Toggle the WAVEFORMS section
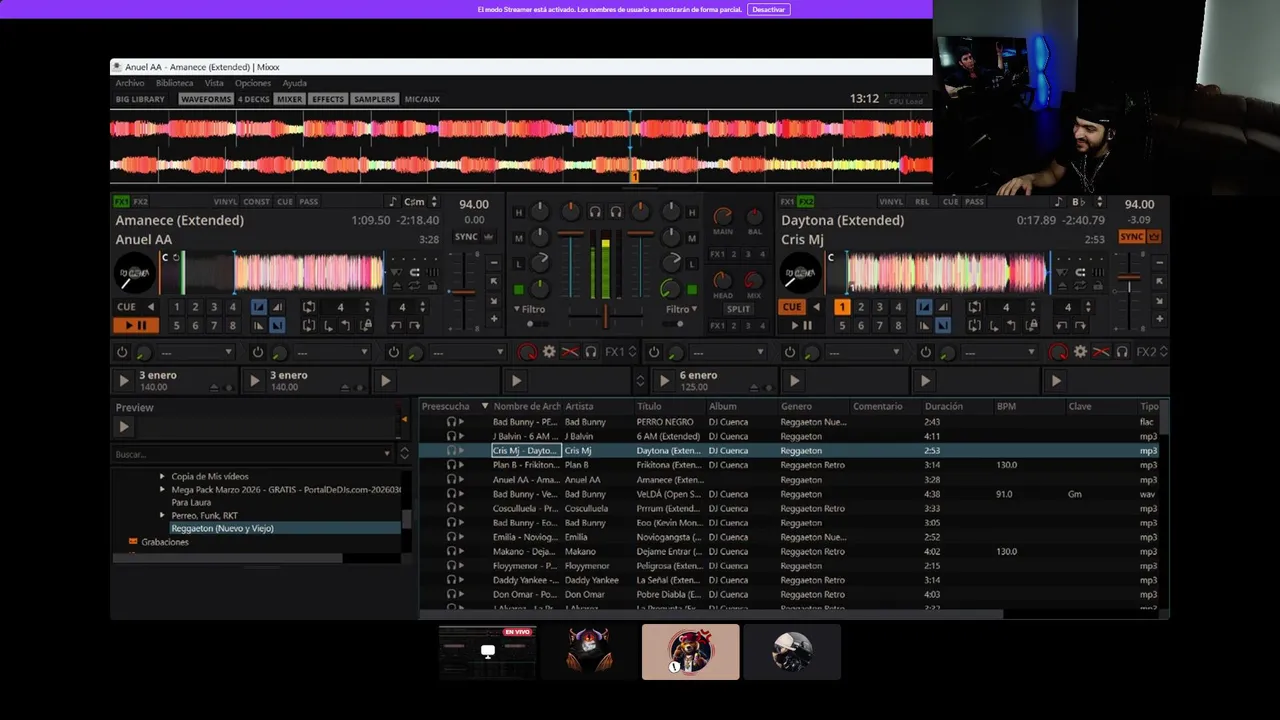The height and width of the screenshot is (720, 1280). pyautogui.click(x=206, y=99)
